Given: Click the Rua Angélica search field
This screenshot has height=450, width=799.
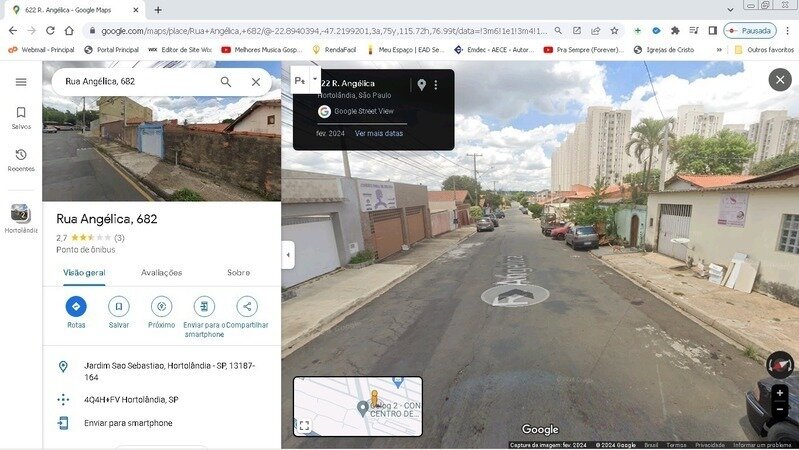Looking at the screenshot, I should [135, 82].
